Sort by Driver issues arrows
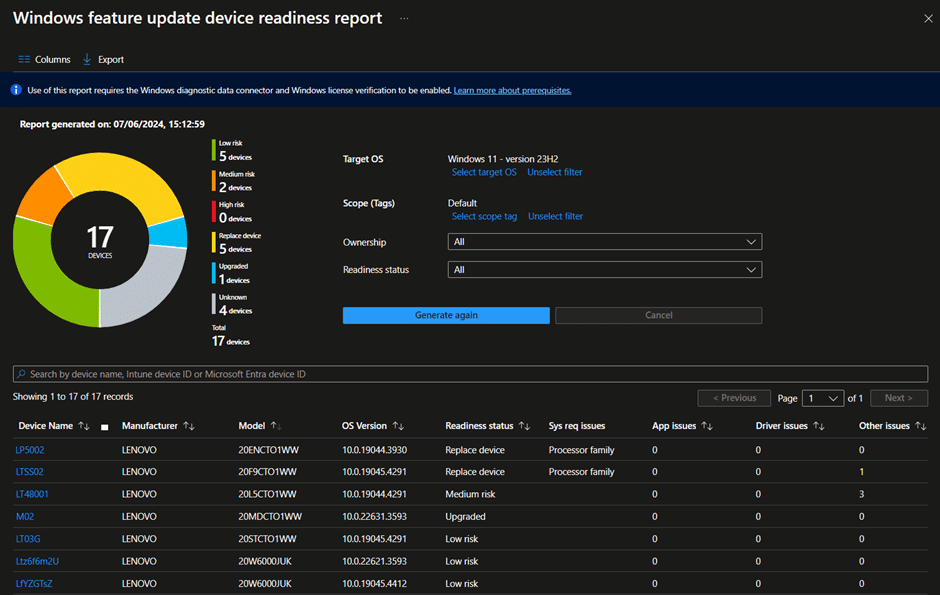This screenshot has width=940, height=595. 819,426
